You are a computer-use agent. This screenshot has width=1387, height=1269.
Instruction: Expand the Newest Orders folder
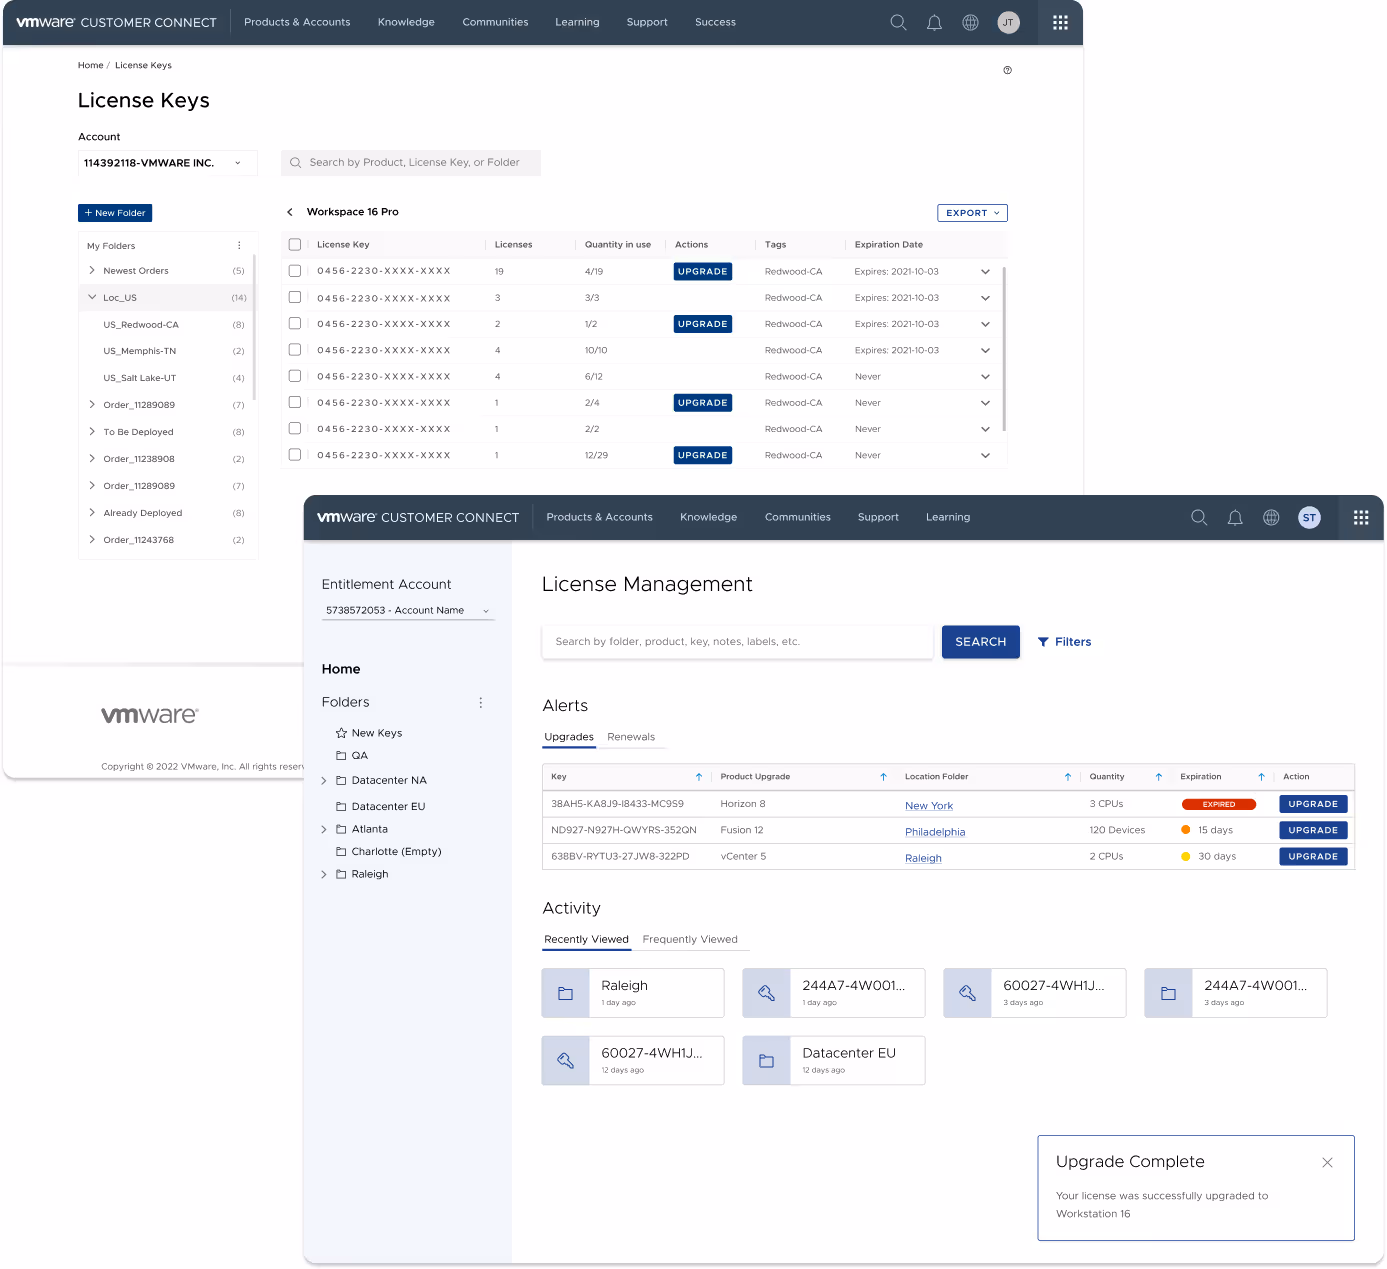pos(92,270)
